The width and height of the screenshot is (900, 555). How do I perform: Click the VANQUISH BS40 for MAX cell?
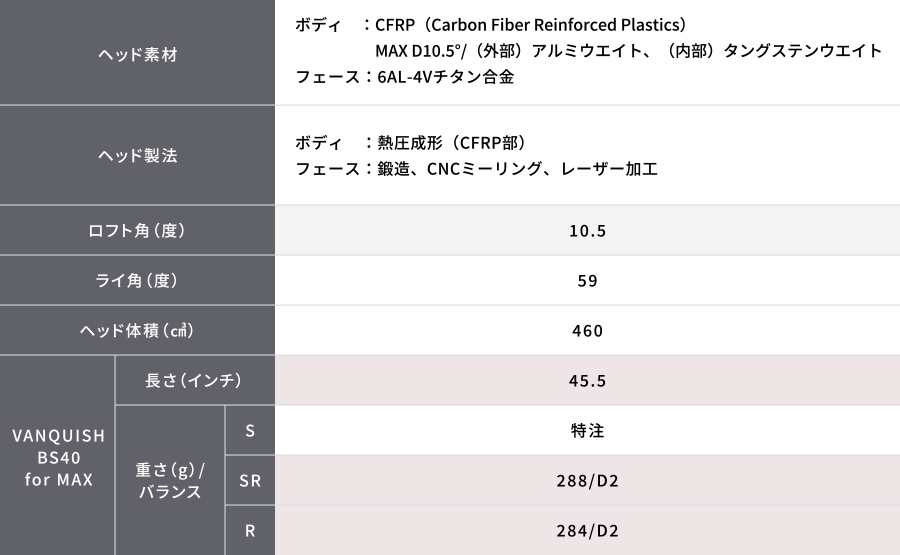pos(58,455)
